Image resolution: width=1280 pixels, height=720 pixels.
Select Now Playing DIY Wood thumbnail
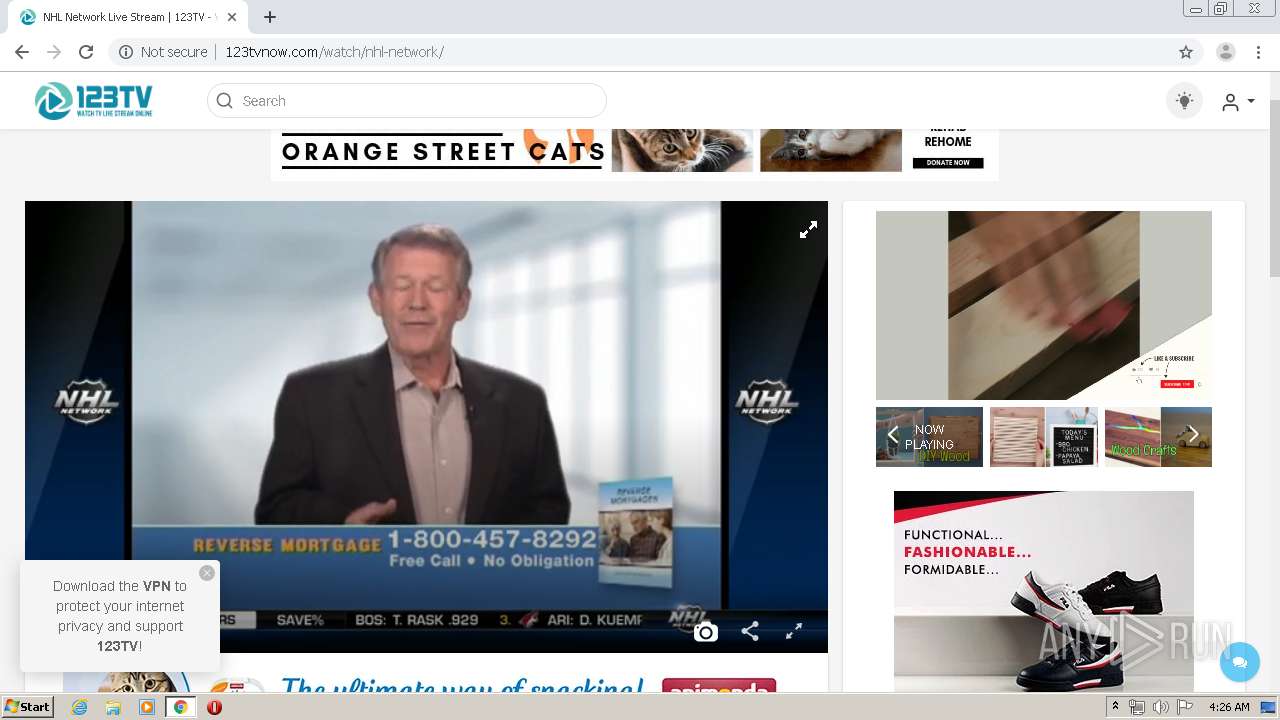pos(929,437)
